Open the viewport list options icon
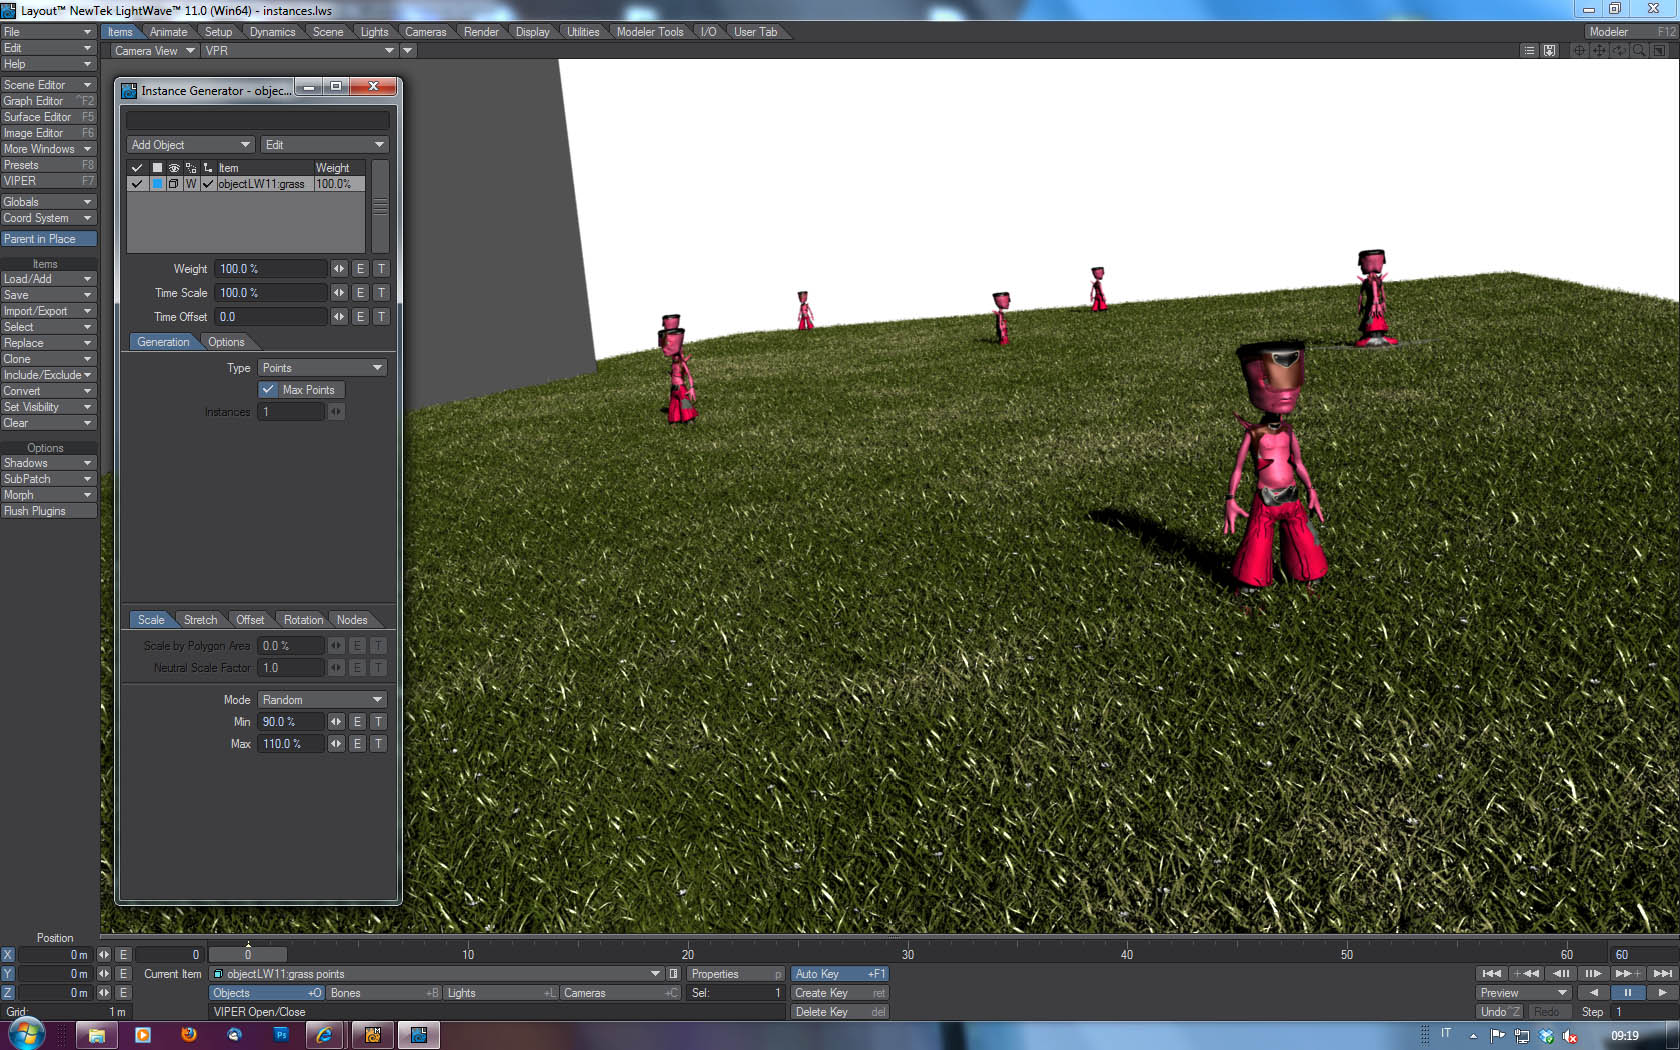This screenshot has width=1680, height=1050. [x=1528, y=50]
